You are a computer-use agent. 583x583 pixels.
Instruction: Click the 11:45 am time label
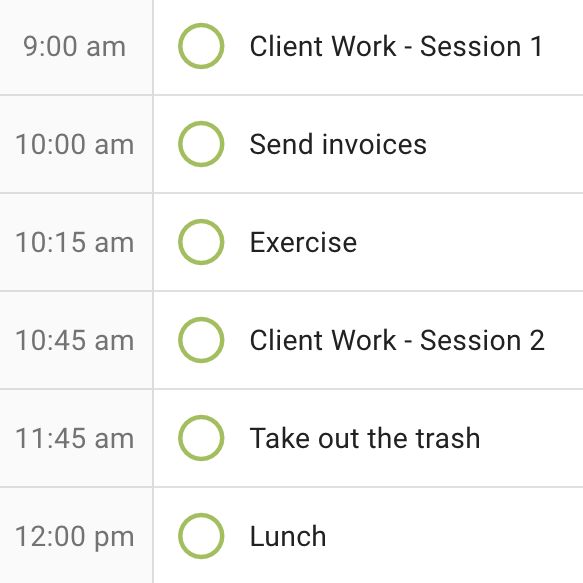(x=74, y=438)
